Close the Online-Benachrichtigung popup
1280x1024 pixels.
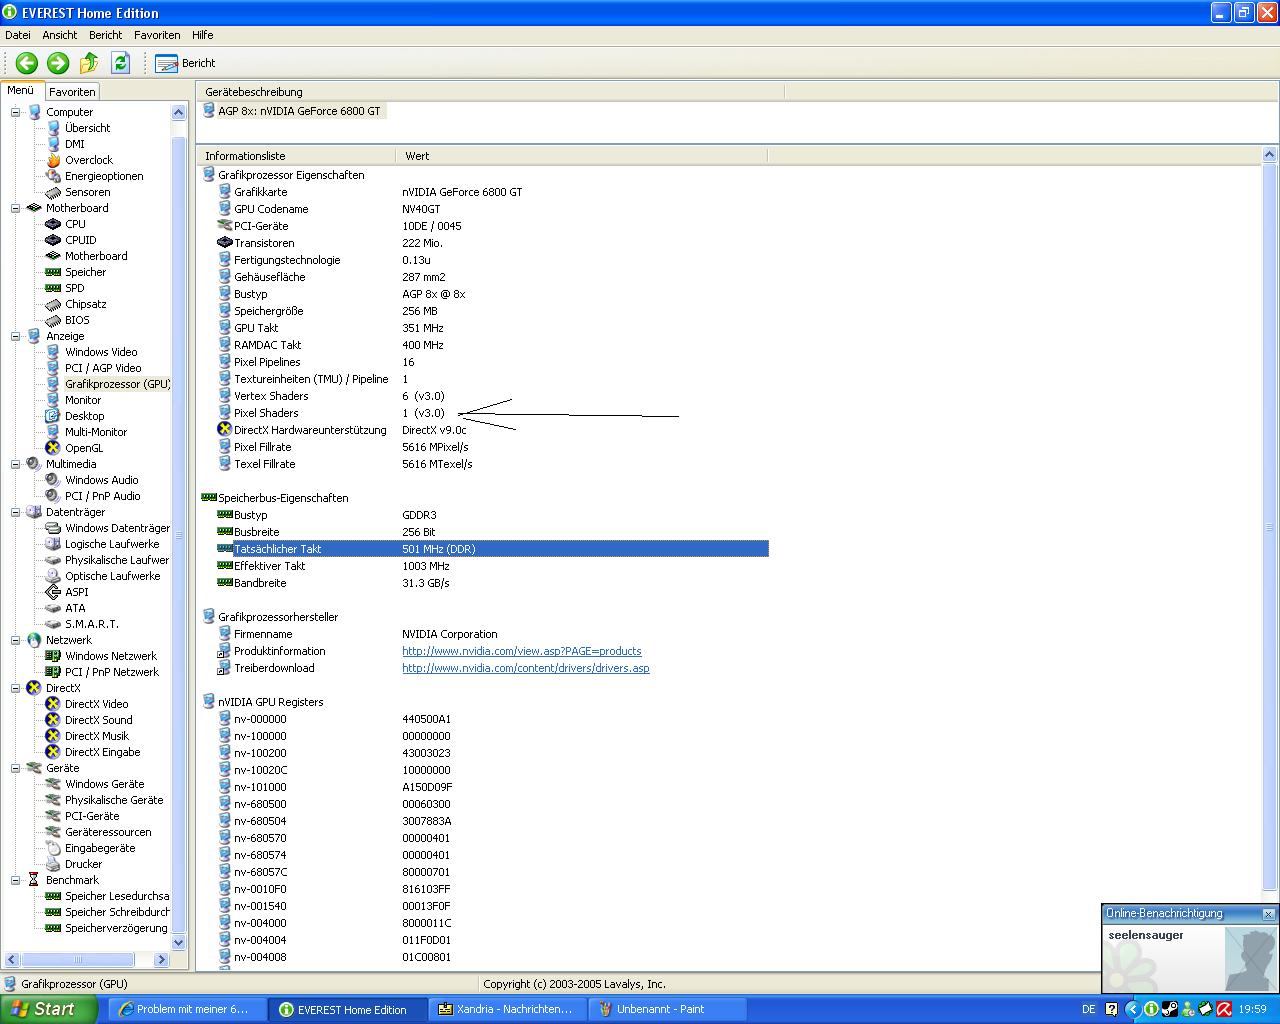pos(1269,914)
